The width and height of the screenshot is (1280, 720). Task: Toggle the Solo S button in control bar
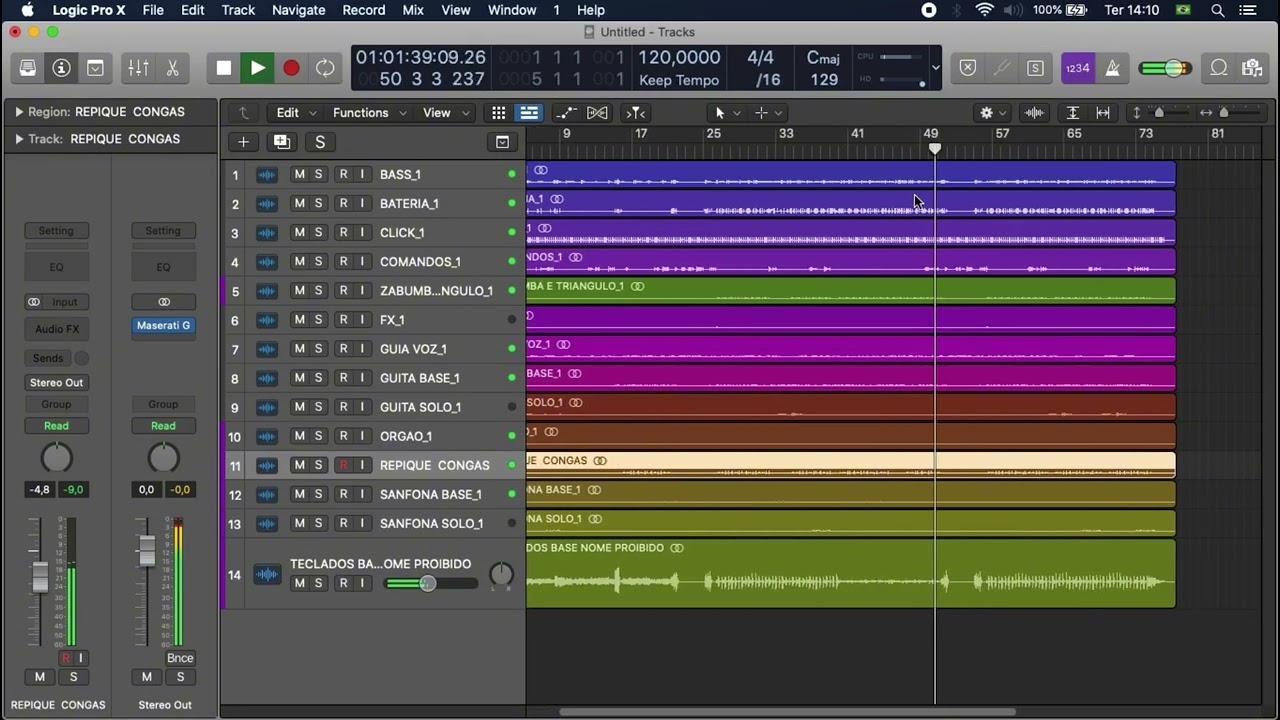1035,68
